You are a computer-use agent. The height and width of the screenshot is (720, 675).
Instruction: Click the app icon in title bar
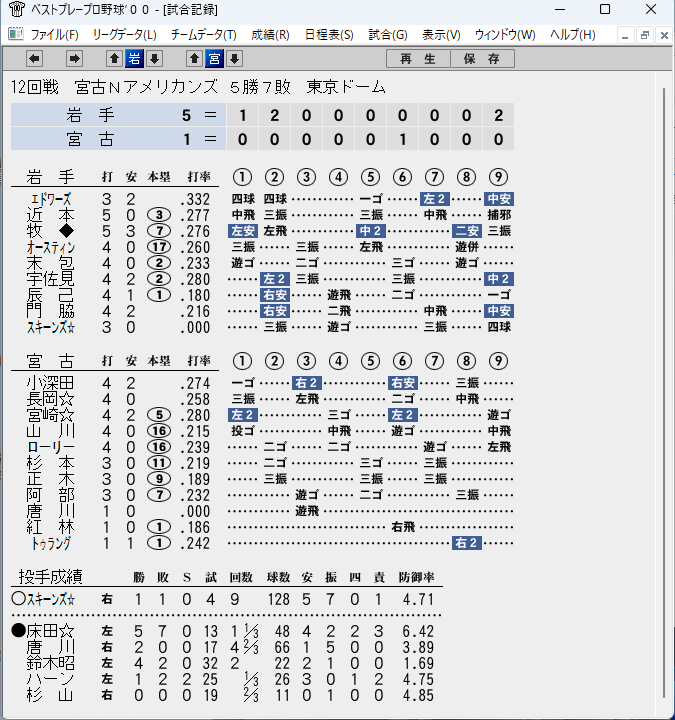pos(17,9)
